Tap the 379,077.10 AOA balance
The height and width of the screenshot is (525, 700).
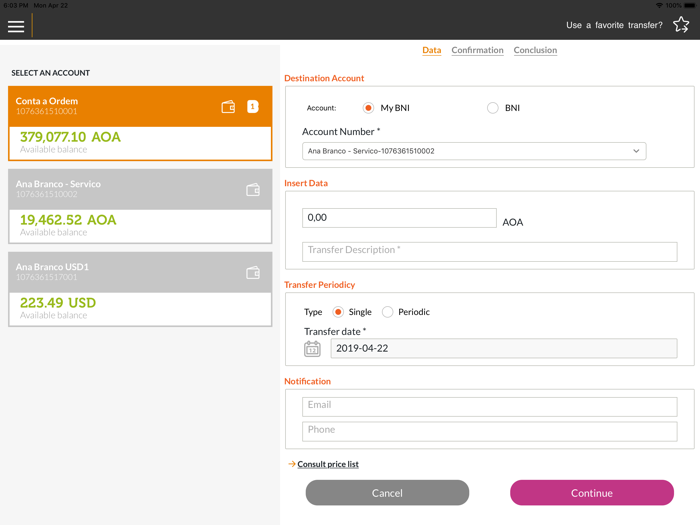pyautogui.click(x=70, y=137)
